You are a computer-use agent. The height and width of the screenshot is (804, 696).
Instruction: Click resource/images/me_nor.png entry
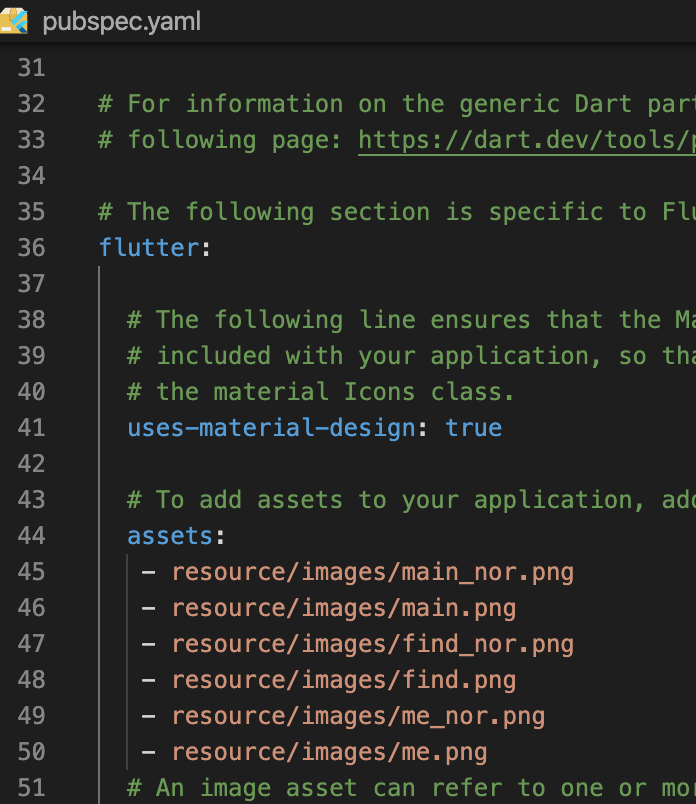(358, 716)
